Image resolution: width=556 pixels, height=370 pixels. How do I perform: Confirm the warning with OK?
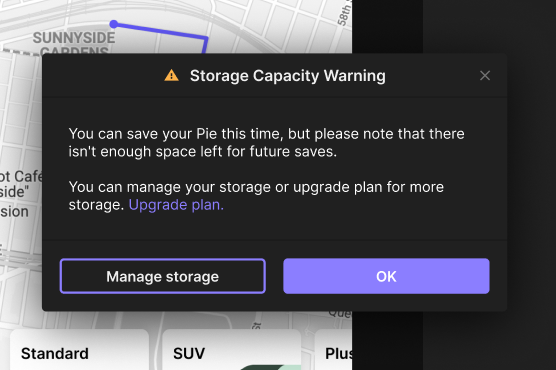(x=386, y=276)
